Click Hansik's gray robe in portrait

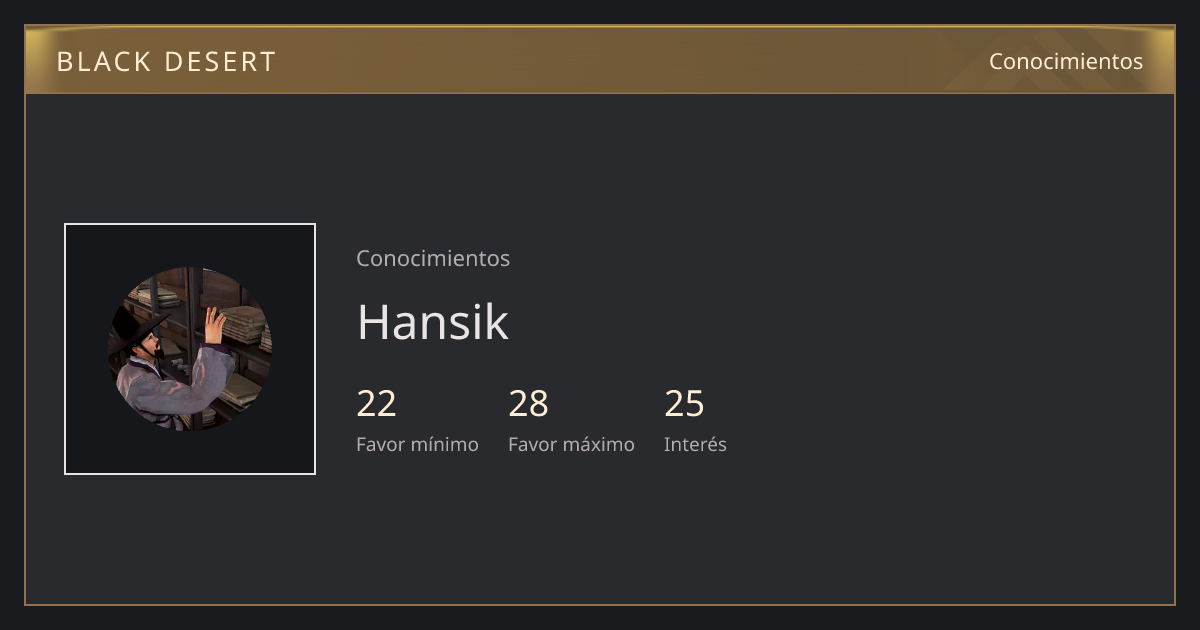pyautogui.click(x=170, y=390)
